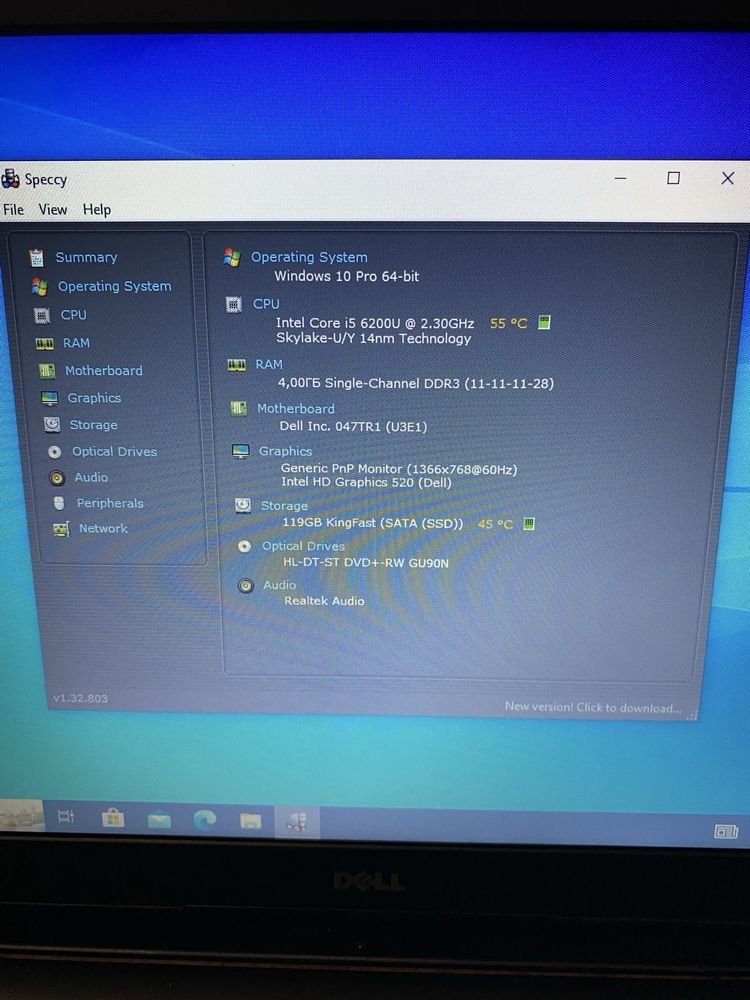Open Mail app from the taskbar

tap(159, 820)
